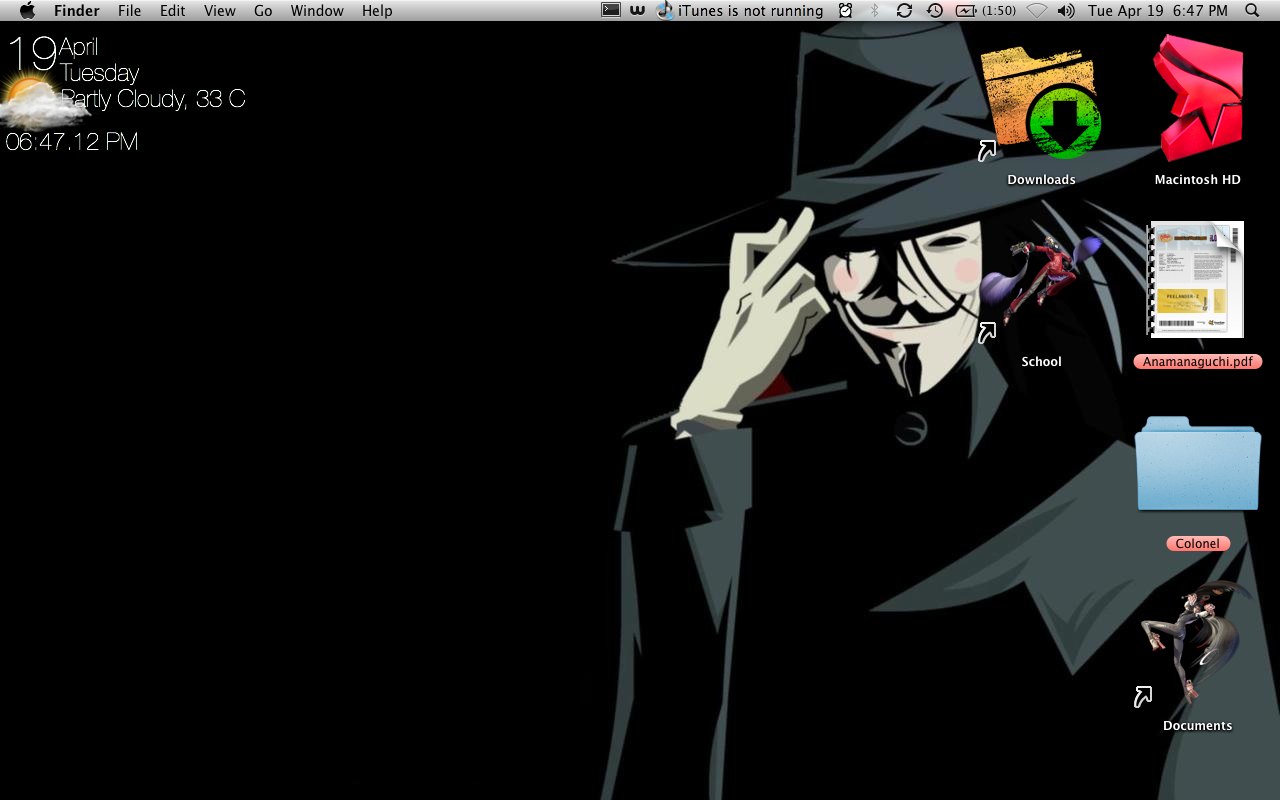Select the Anamanaguchi.pdf thumbnail
This screenshot has height=800, width=1280.
[1196, 280]
